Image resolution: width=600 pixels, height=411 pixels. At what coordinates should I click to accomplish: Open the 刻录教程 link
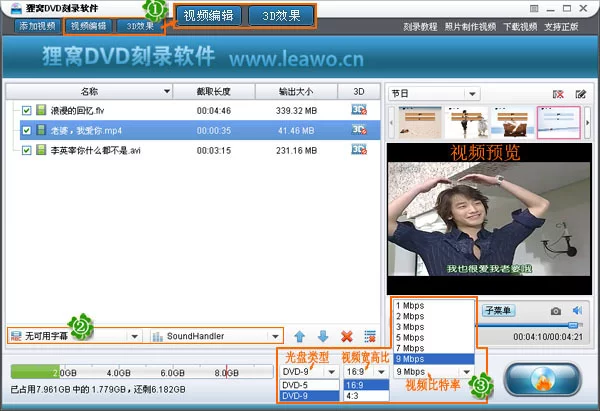click(420, 27)
